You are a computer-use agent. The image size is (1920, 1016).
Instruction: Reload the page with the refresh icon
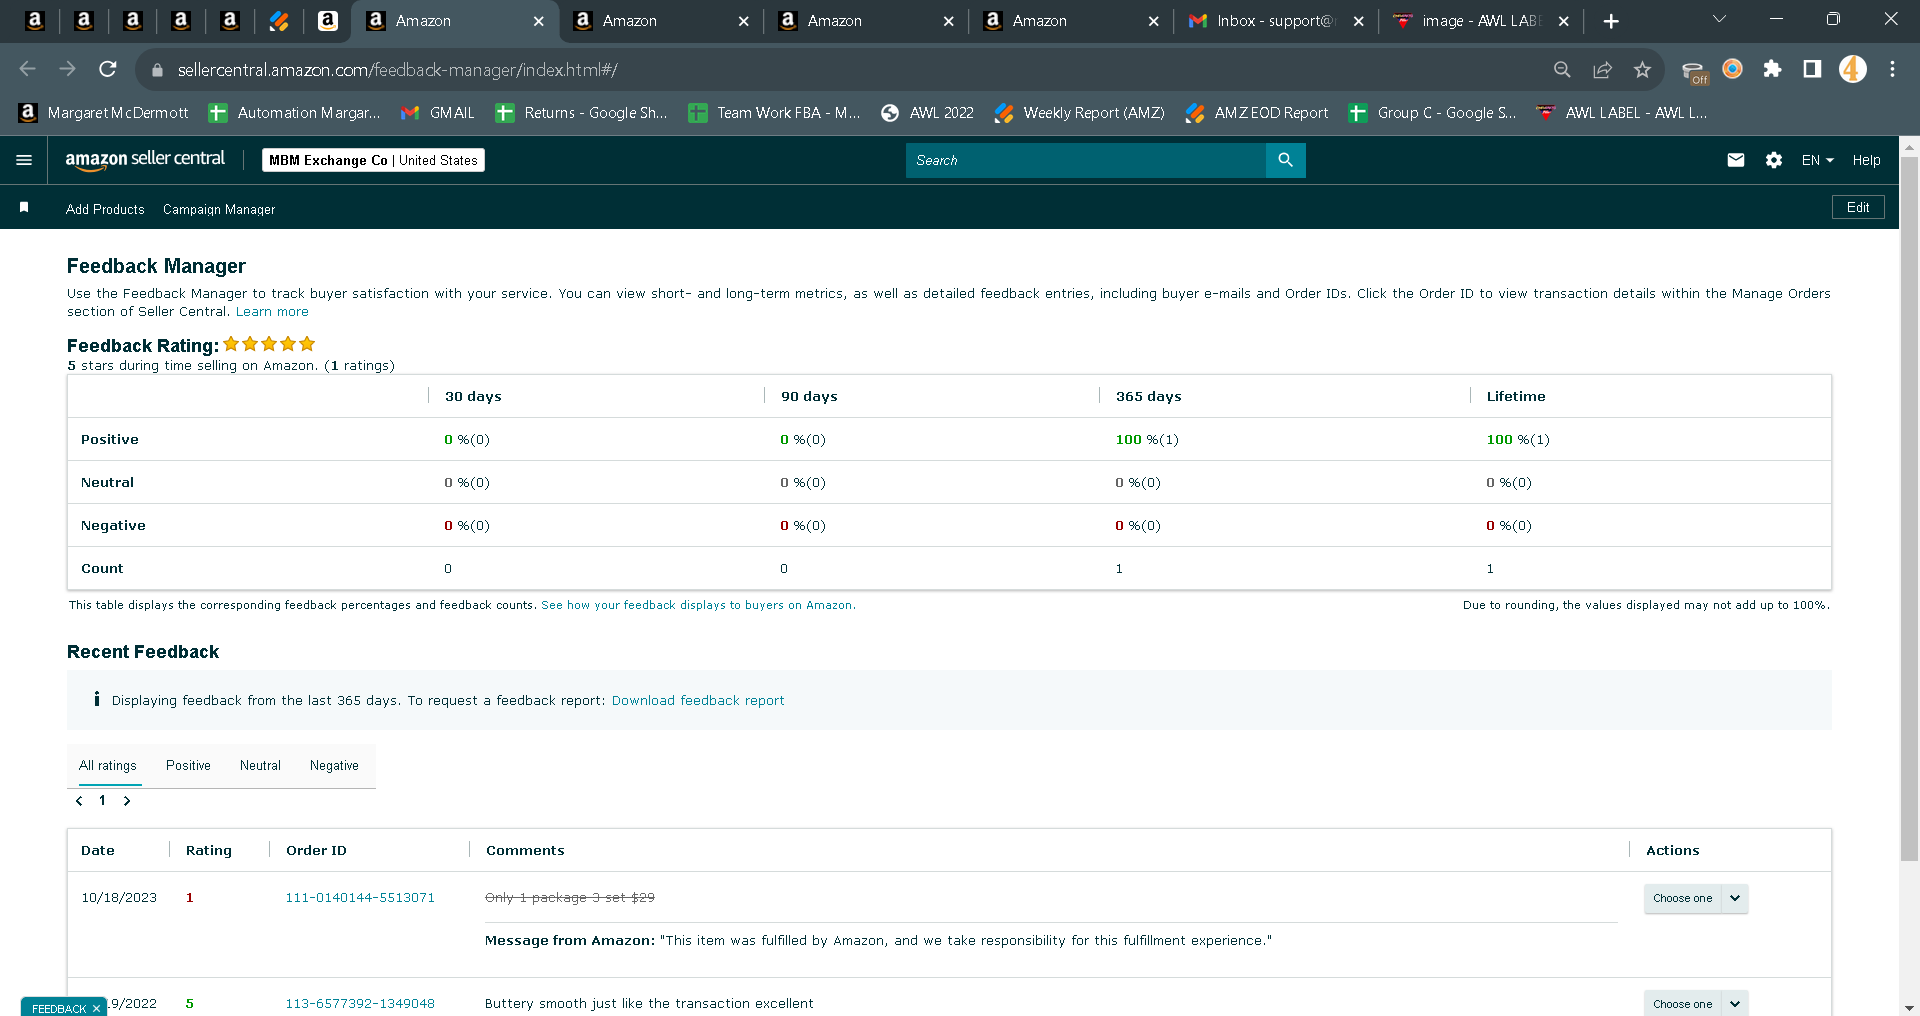coord(108,69)
